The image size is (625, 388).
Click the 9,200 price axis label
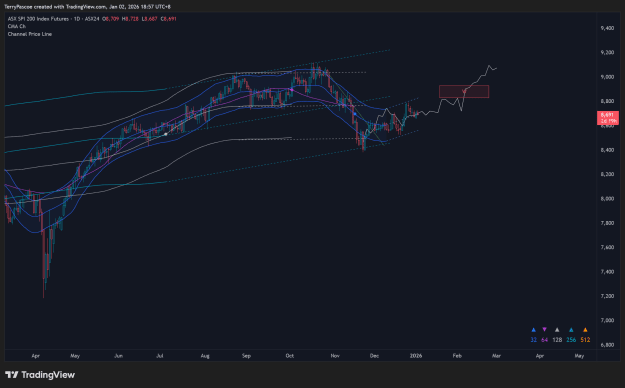[x=607, y=52]
